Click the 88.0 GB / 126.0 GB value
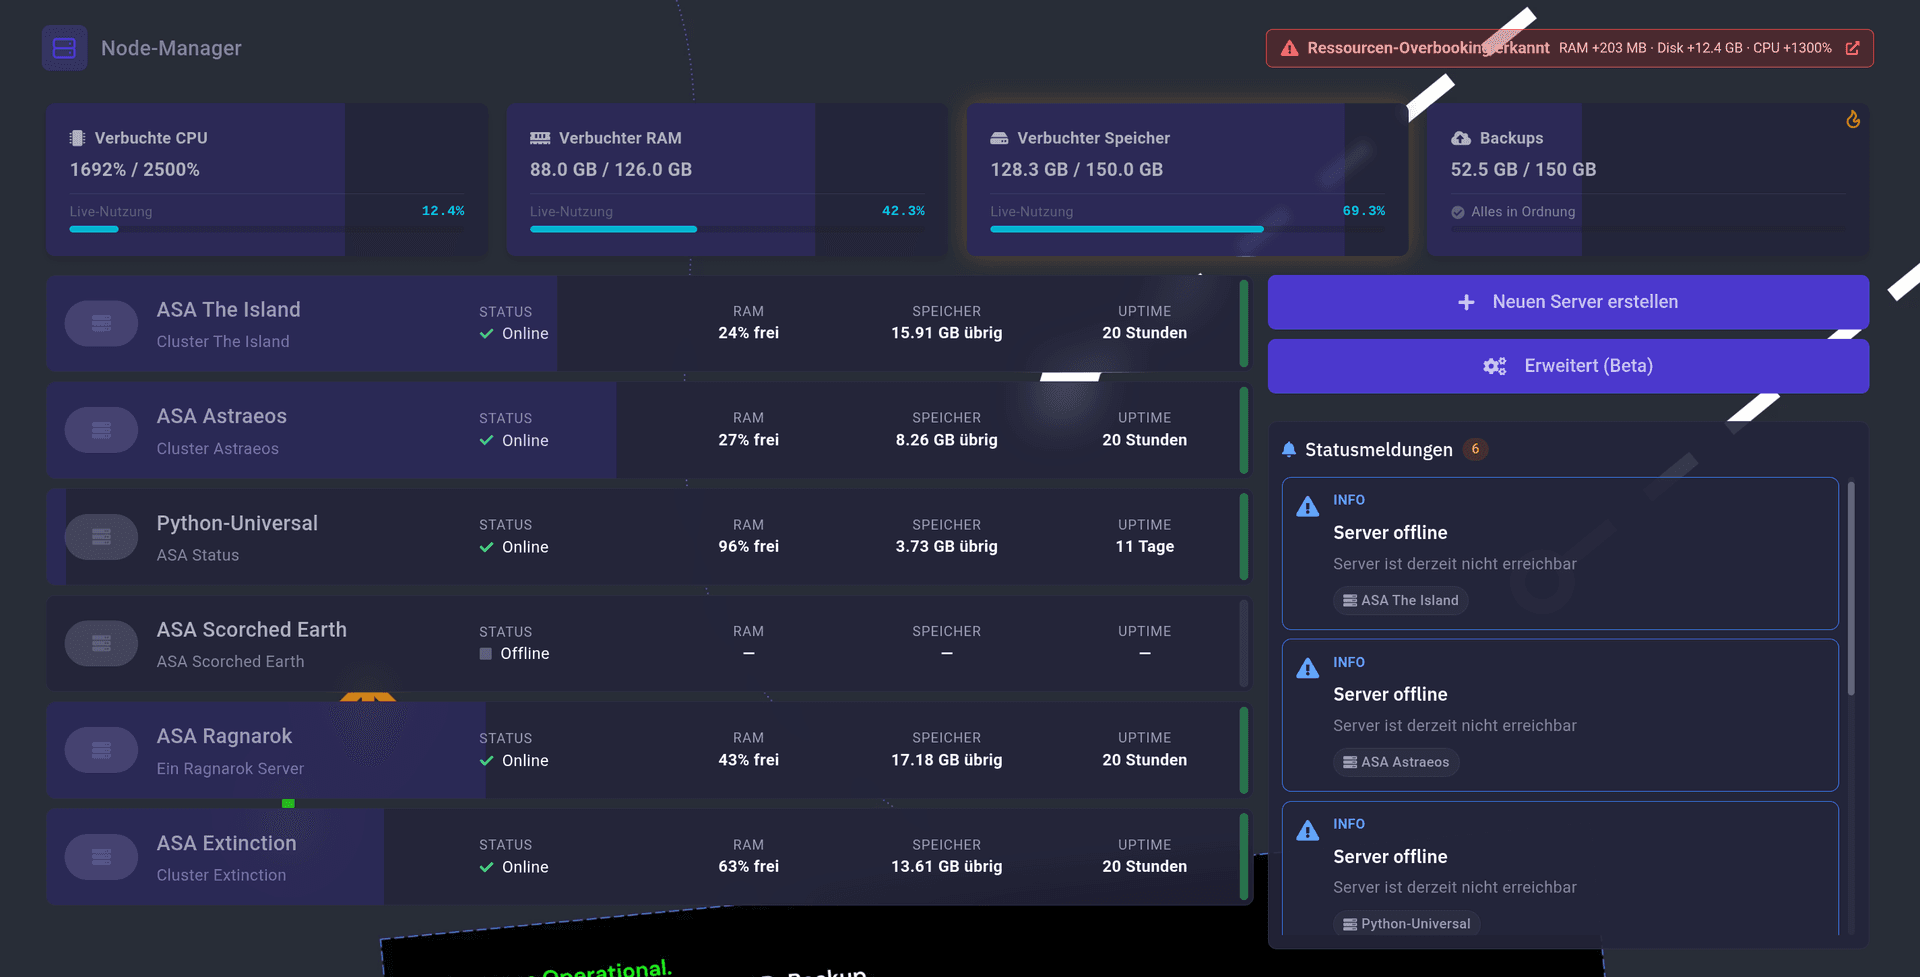 pos(610,170)
